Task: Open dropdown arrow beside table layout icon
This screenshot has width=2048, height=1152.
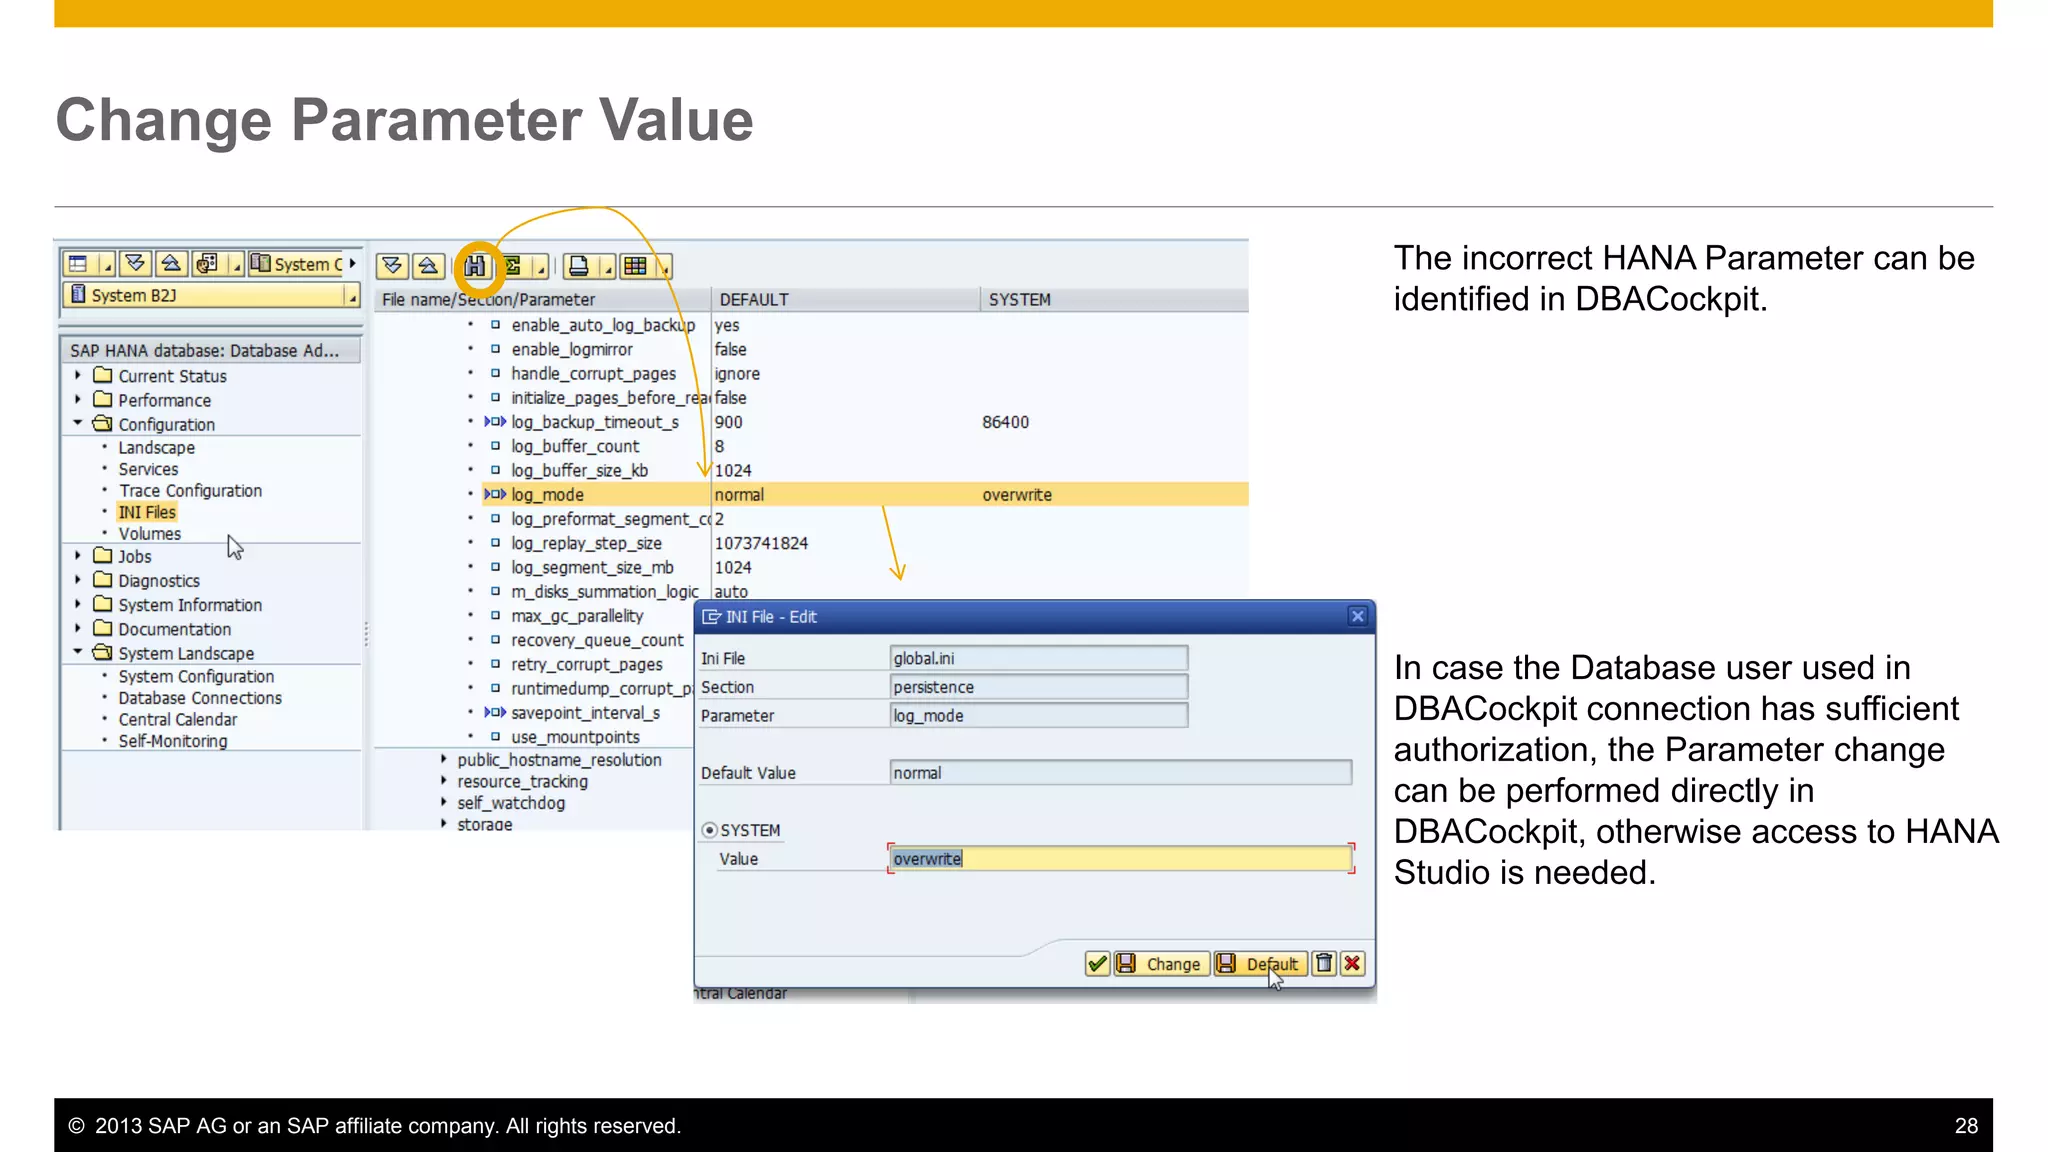Action: click(x=107, y=266)
